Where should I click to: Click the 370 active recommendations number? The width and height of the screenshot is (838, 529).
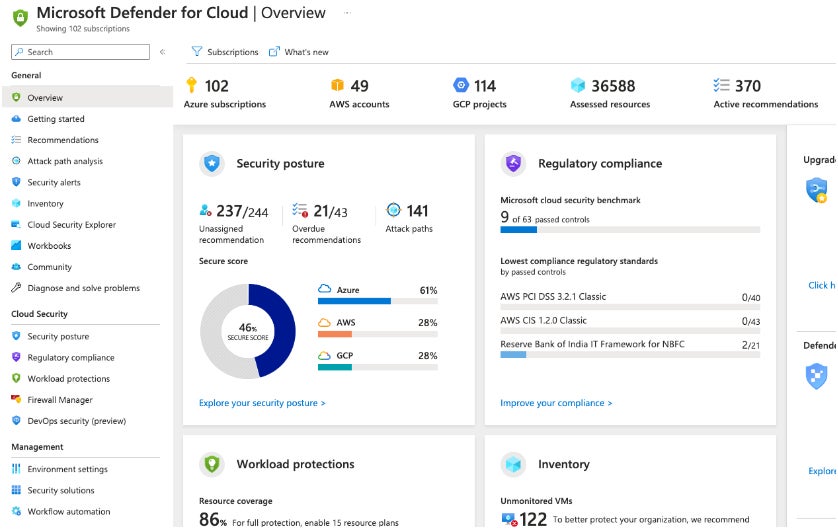pyautogui.click(x=748, y=85)
